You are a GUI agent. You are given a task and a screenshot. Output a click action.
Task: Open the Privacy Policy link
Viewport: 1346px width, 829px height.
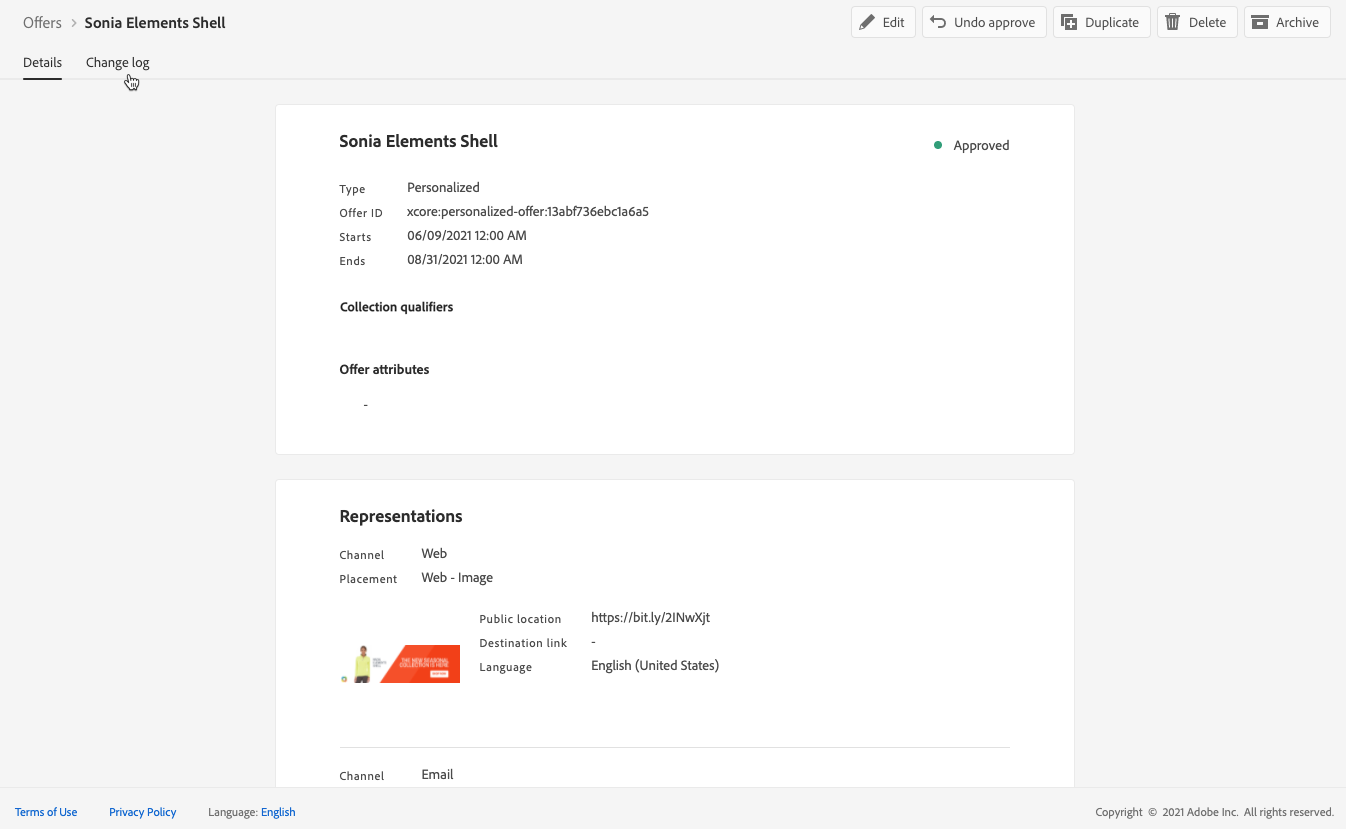142,812
